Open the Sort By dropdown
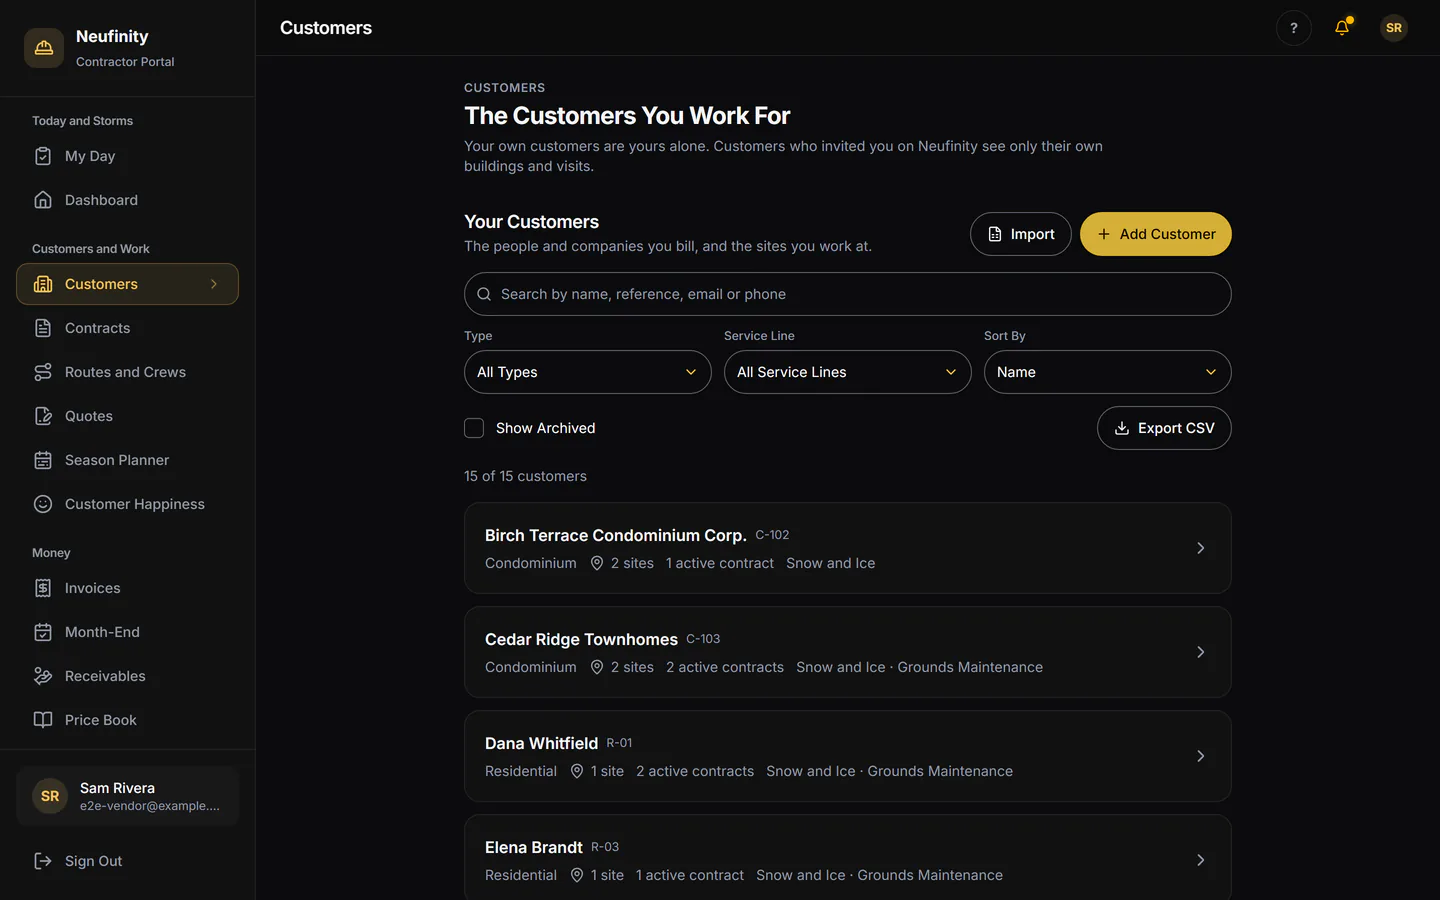The height and width of the screenshot is (900, 1440). [x=1108, y=372]
